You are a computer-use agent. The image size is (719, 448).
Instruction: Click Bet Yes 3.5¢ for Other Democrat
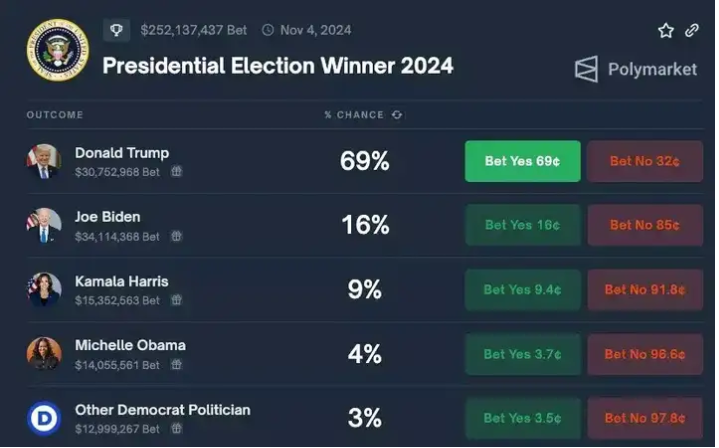tap(523, 418)
